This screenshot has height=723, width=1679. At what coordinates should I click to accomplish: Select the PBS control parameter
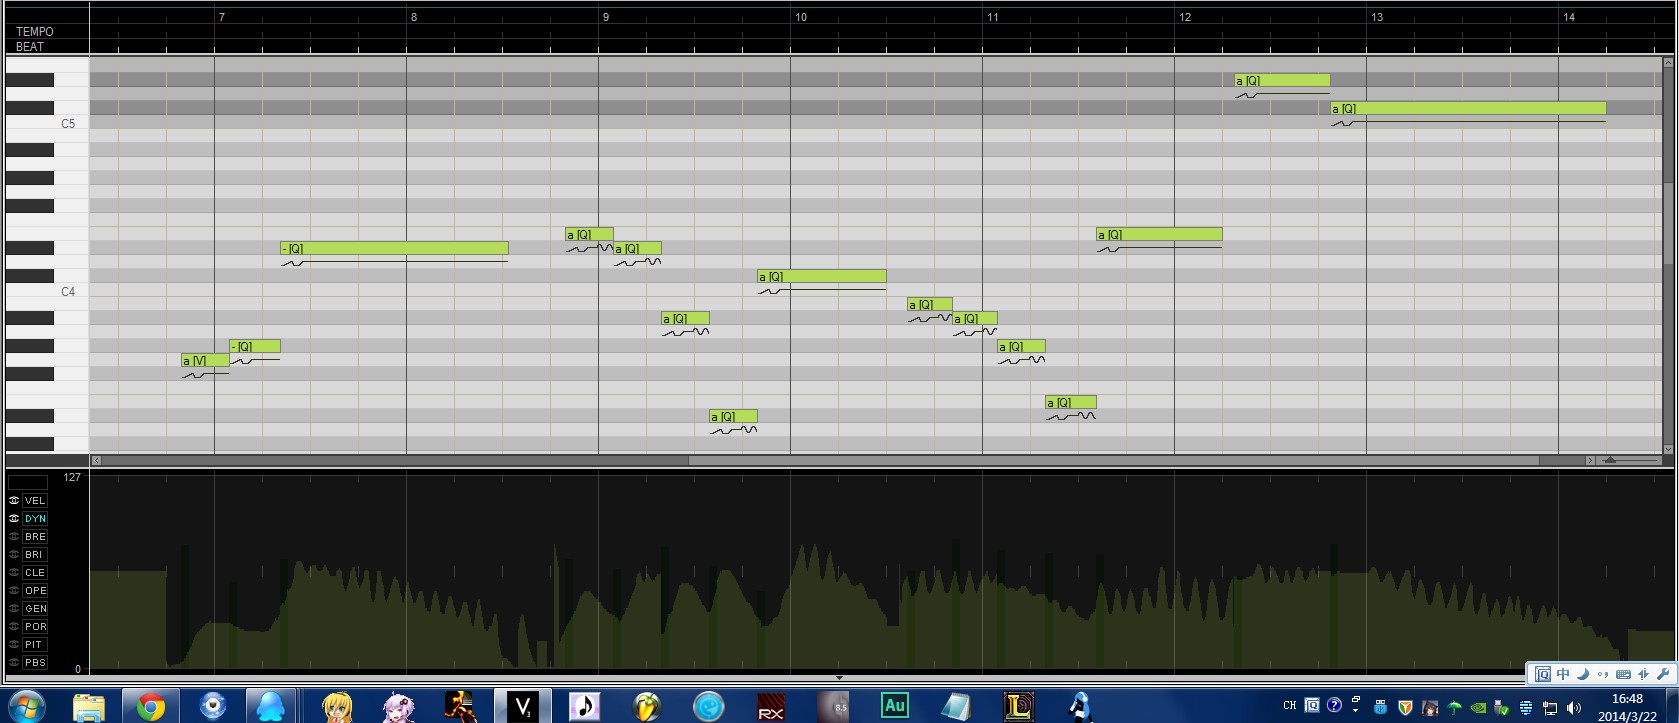[x=35, y=662]
